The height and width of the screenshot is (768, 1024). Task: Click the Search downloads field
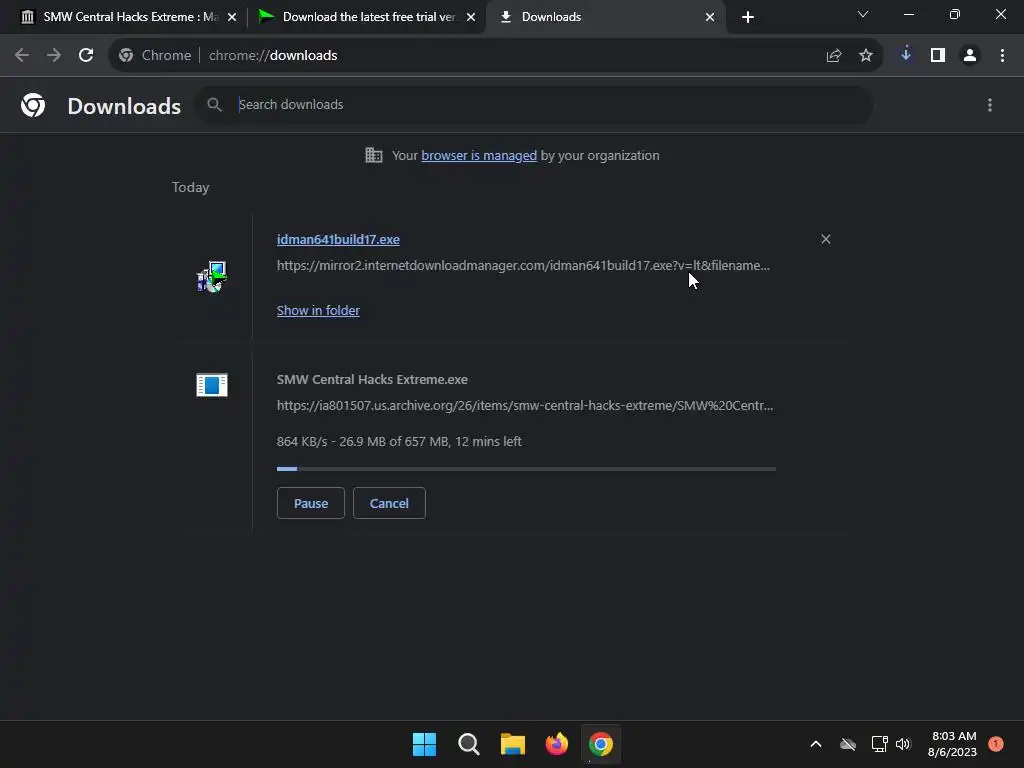point(533,104)
